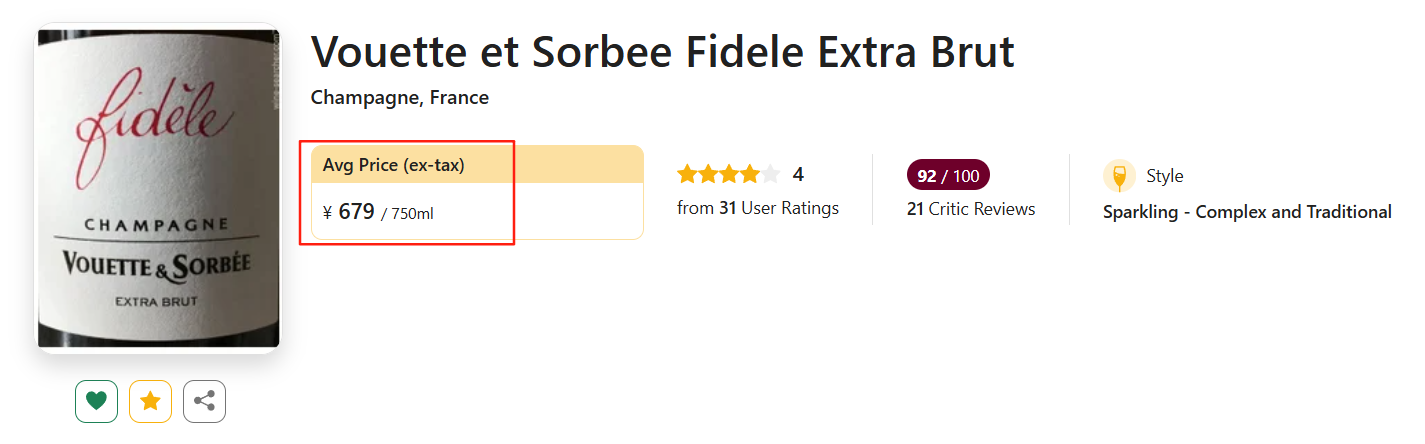Click the Avg Price (ex-tax) header

tap(394, 165)
